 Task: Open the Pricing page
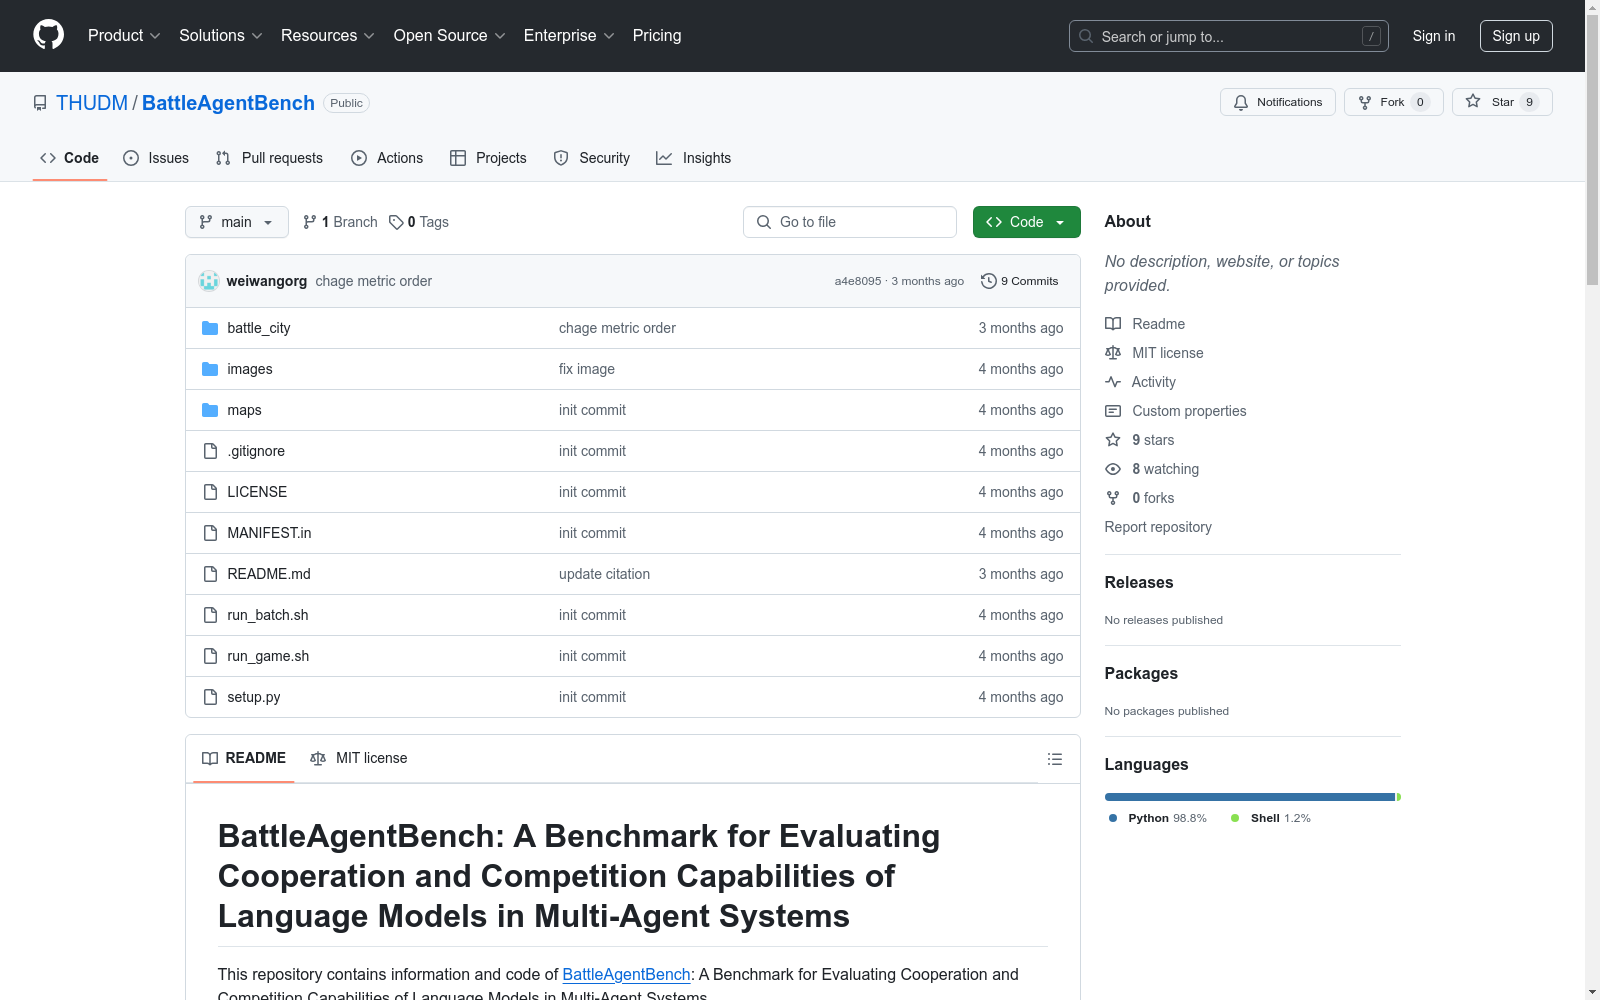pos(657,36)
